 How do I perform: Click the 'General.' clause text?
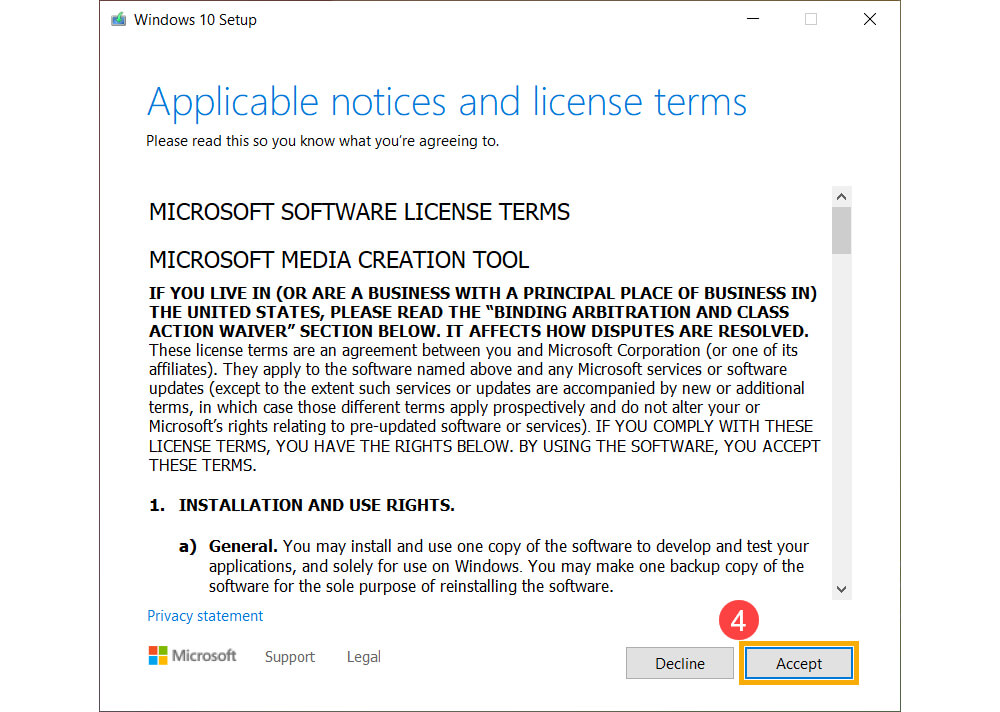tap(243, 546)
